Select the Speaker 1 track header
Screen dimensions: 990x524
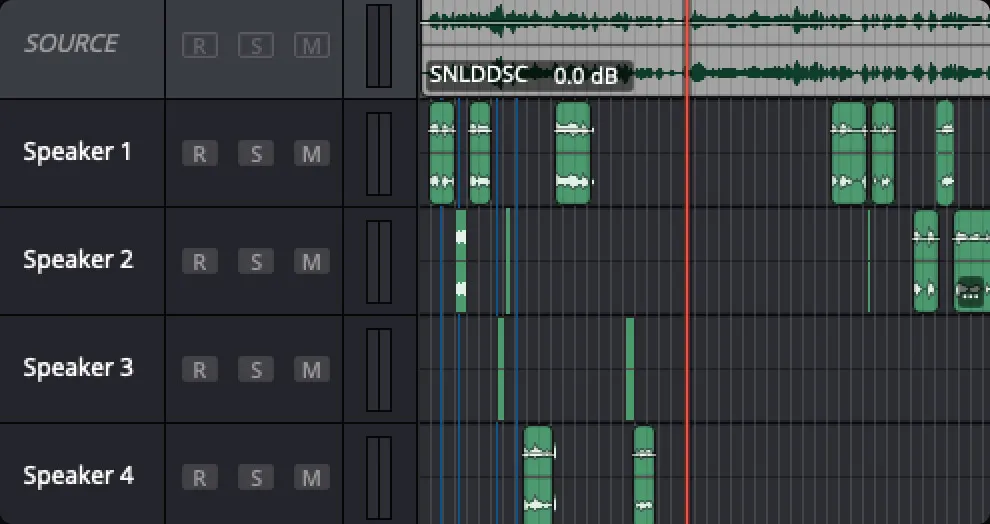tap(78, 153)
